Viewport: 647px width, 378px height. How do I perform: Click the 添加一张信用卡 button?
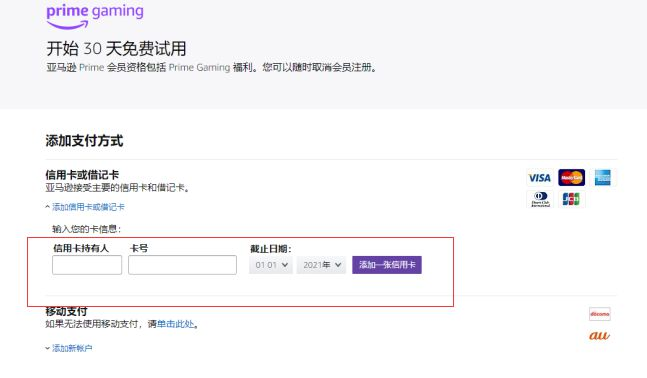coord(387,265)
